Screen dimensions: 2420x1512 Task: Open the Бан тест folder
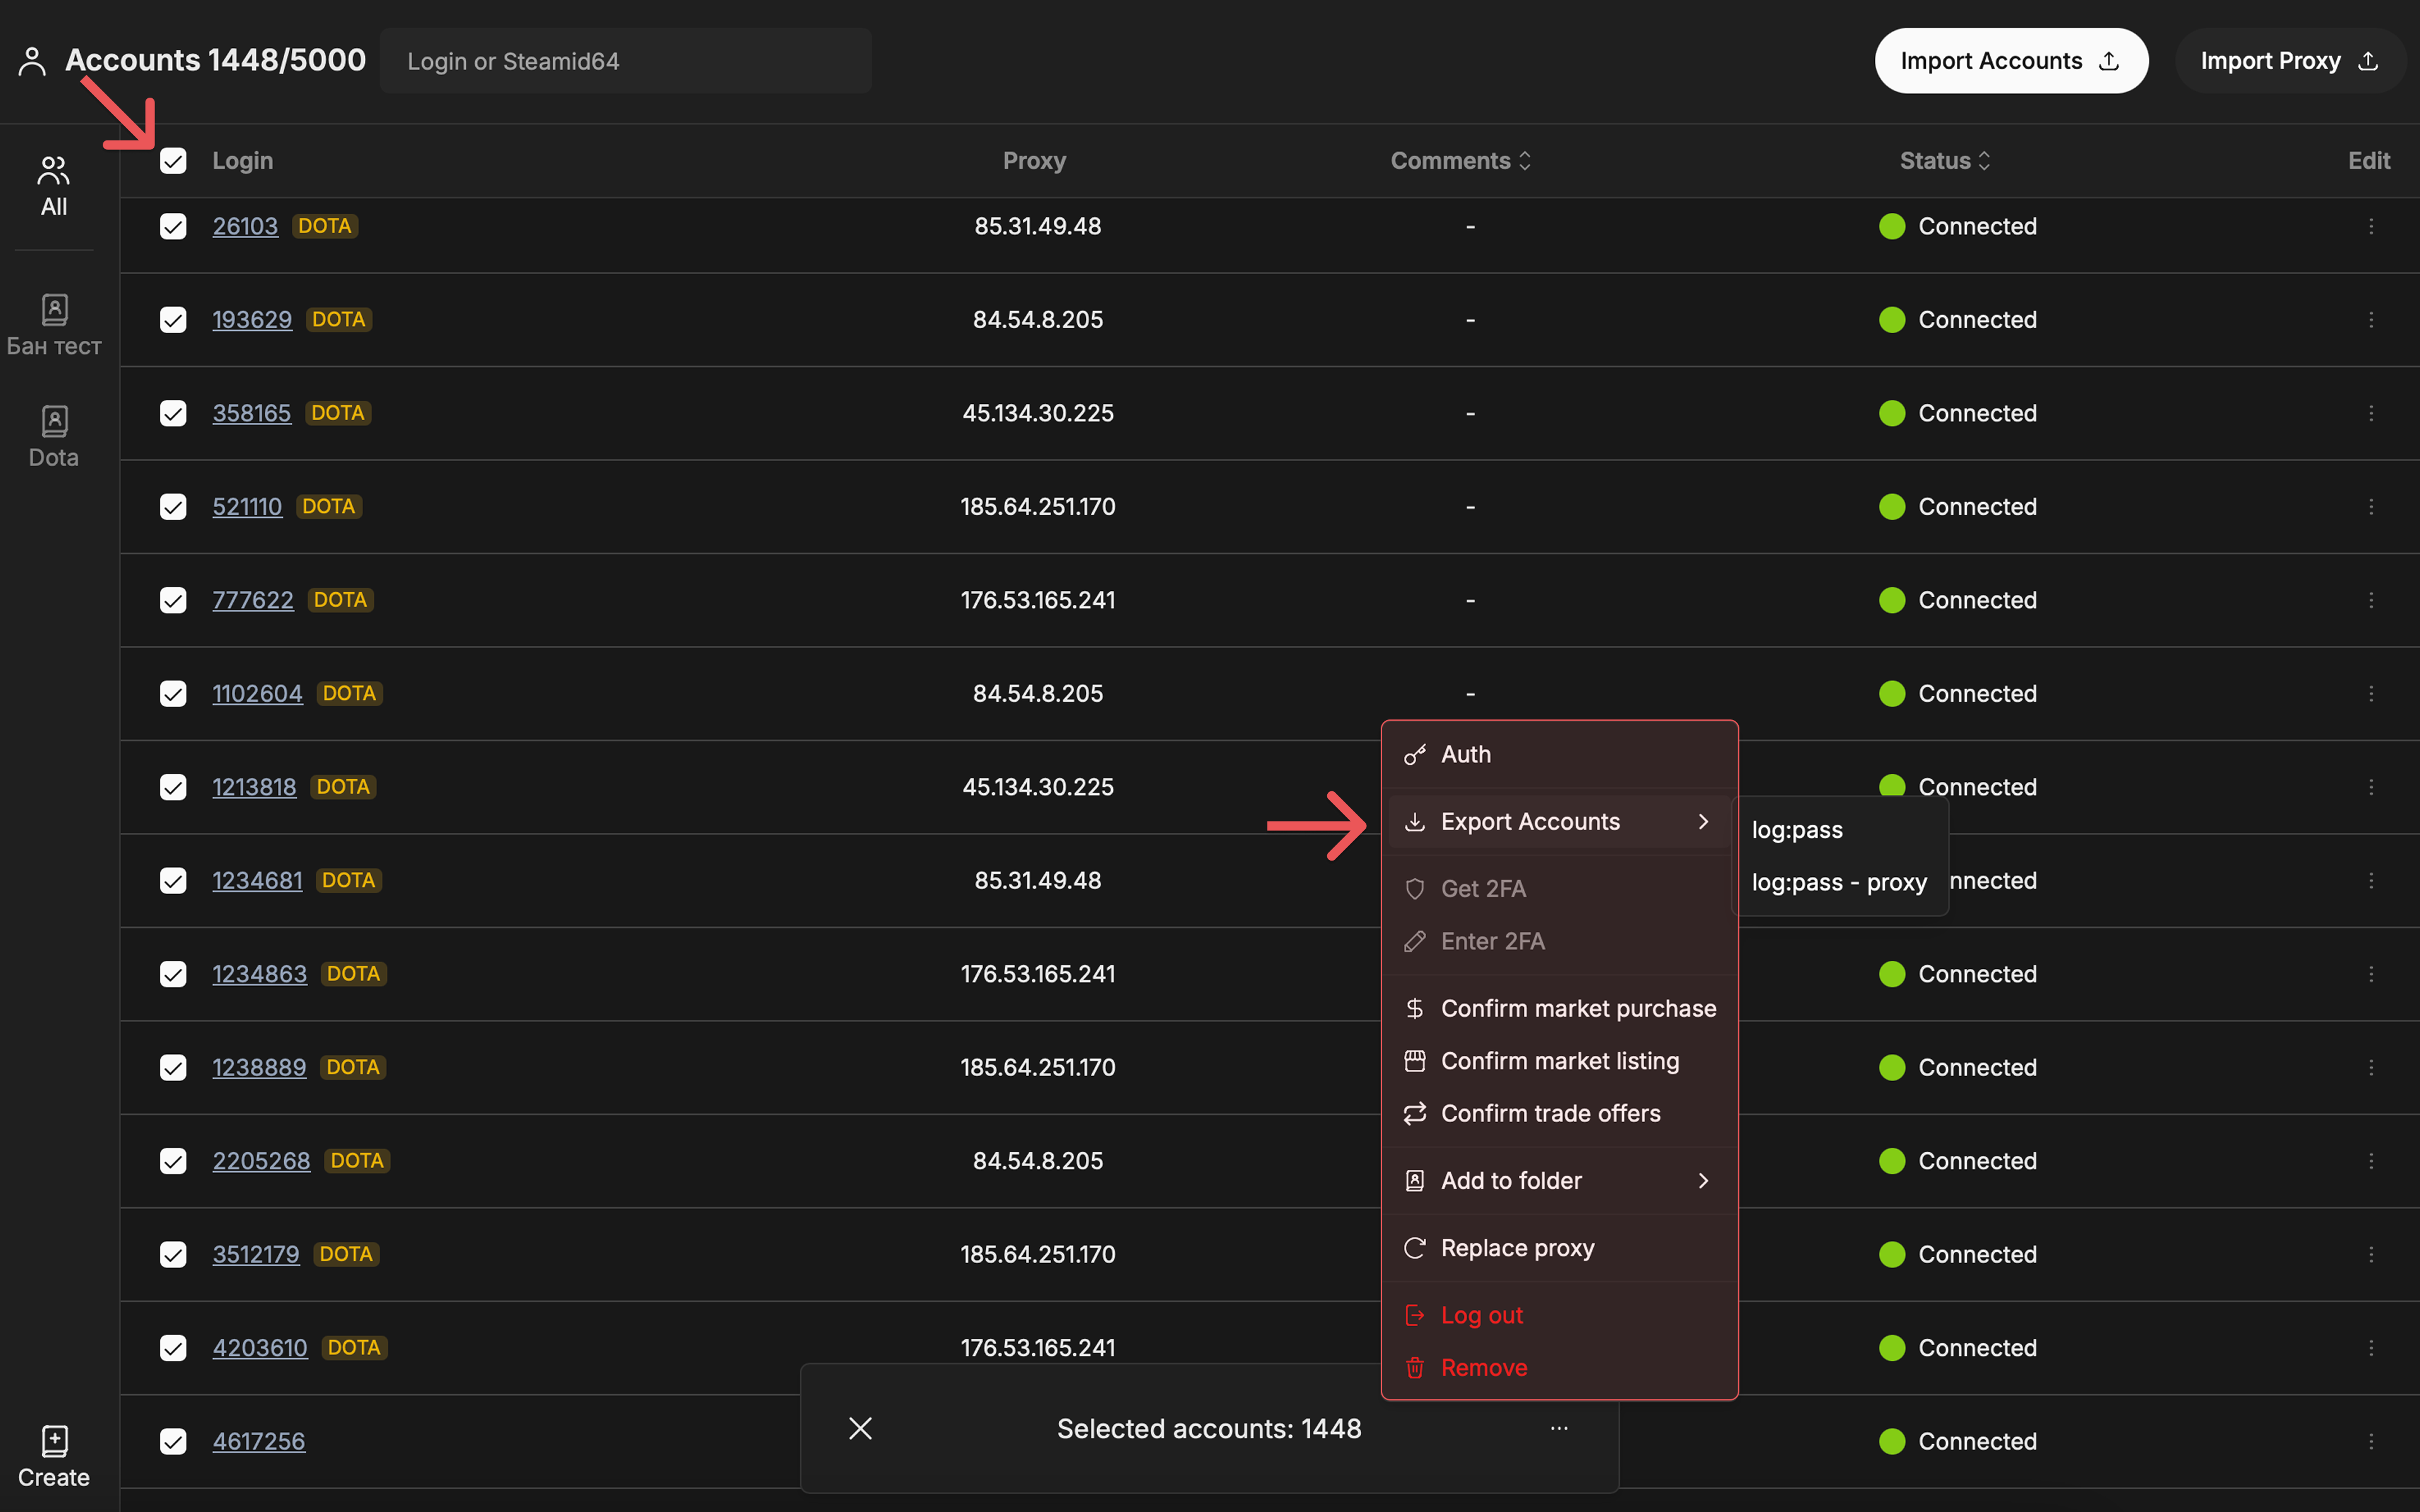pos(54,325)
